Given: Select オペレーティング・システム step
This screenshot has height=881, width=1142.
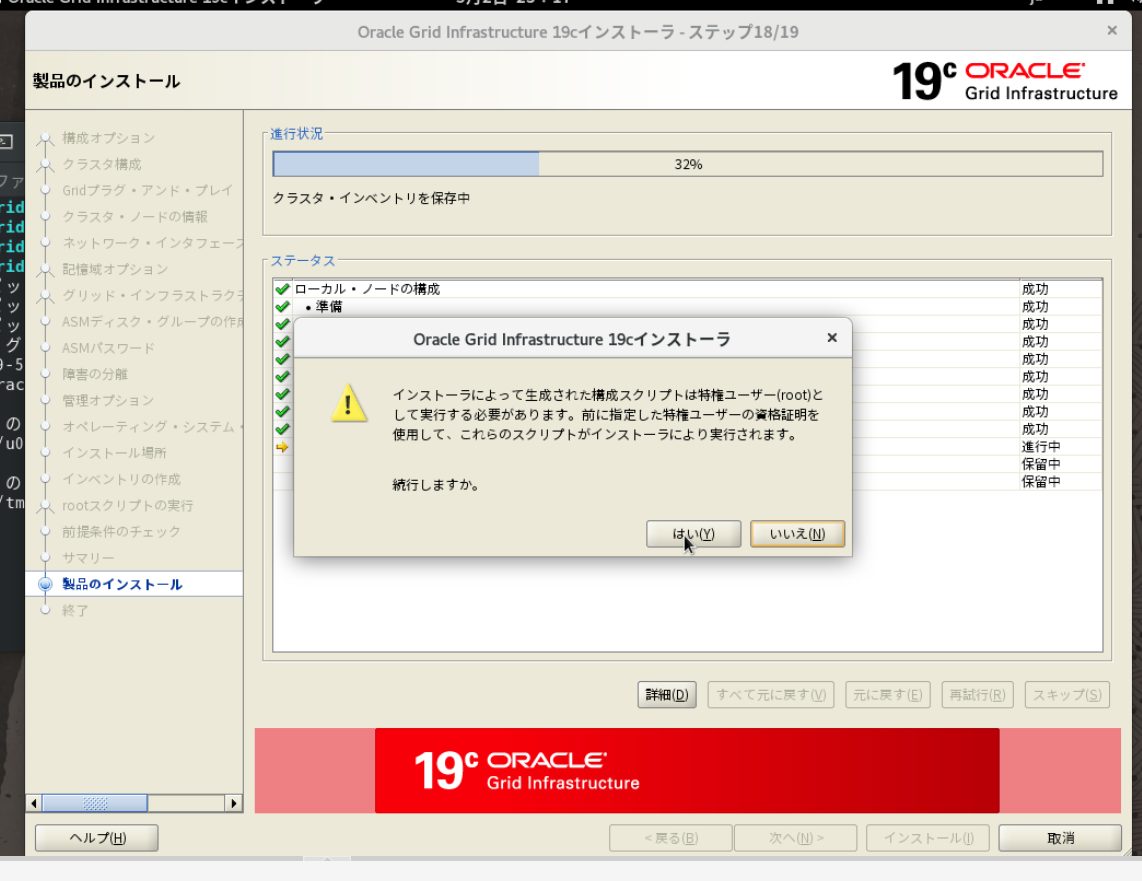Looking at the screenshot, I should pos(153,426).
